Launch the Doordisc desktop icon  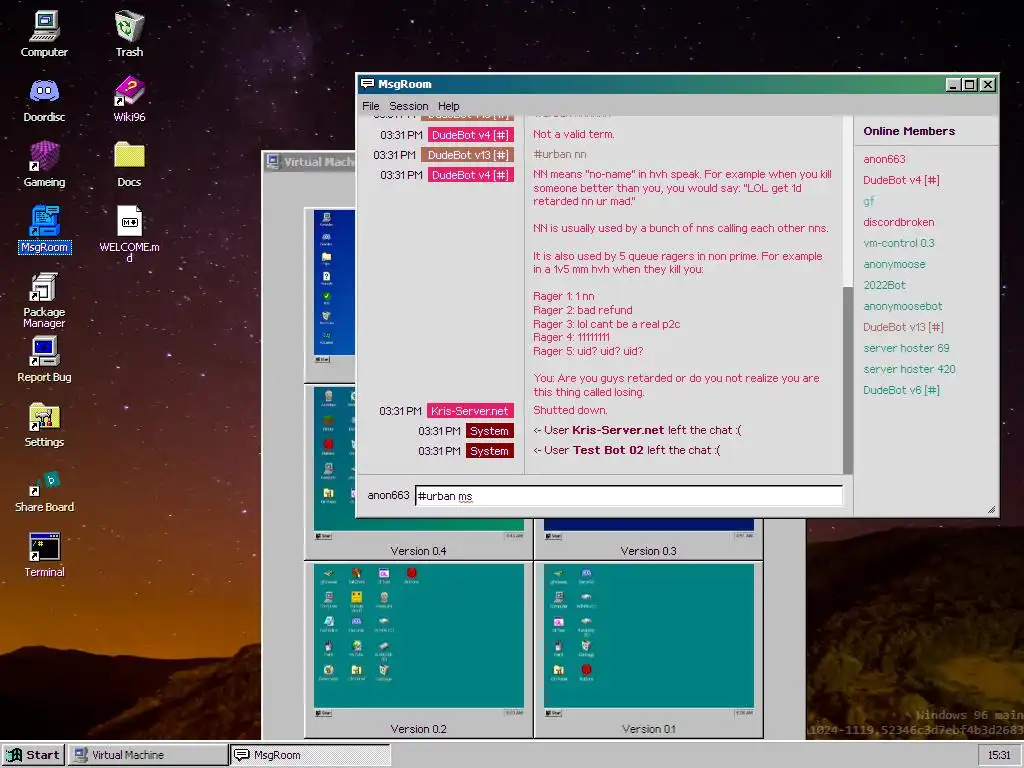point(44,99)
